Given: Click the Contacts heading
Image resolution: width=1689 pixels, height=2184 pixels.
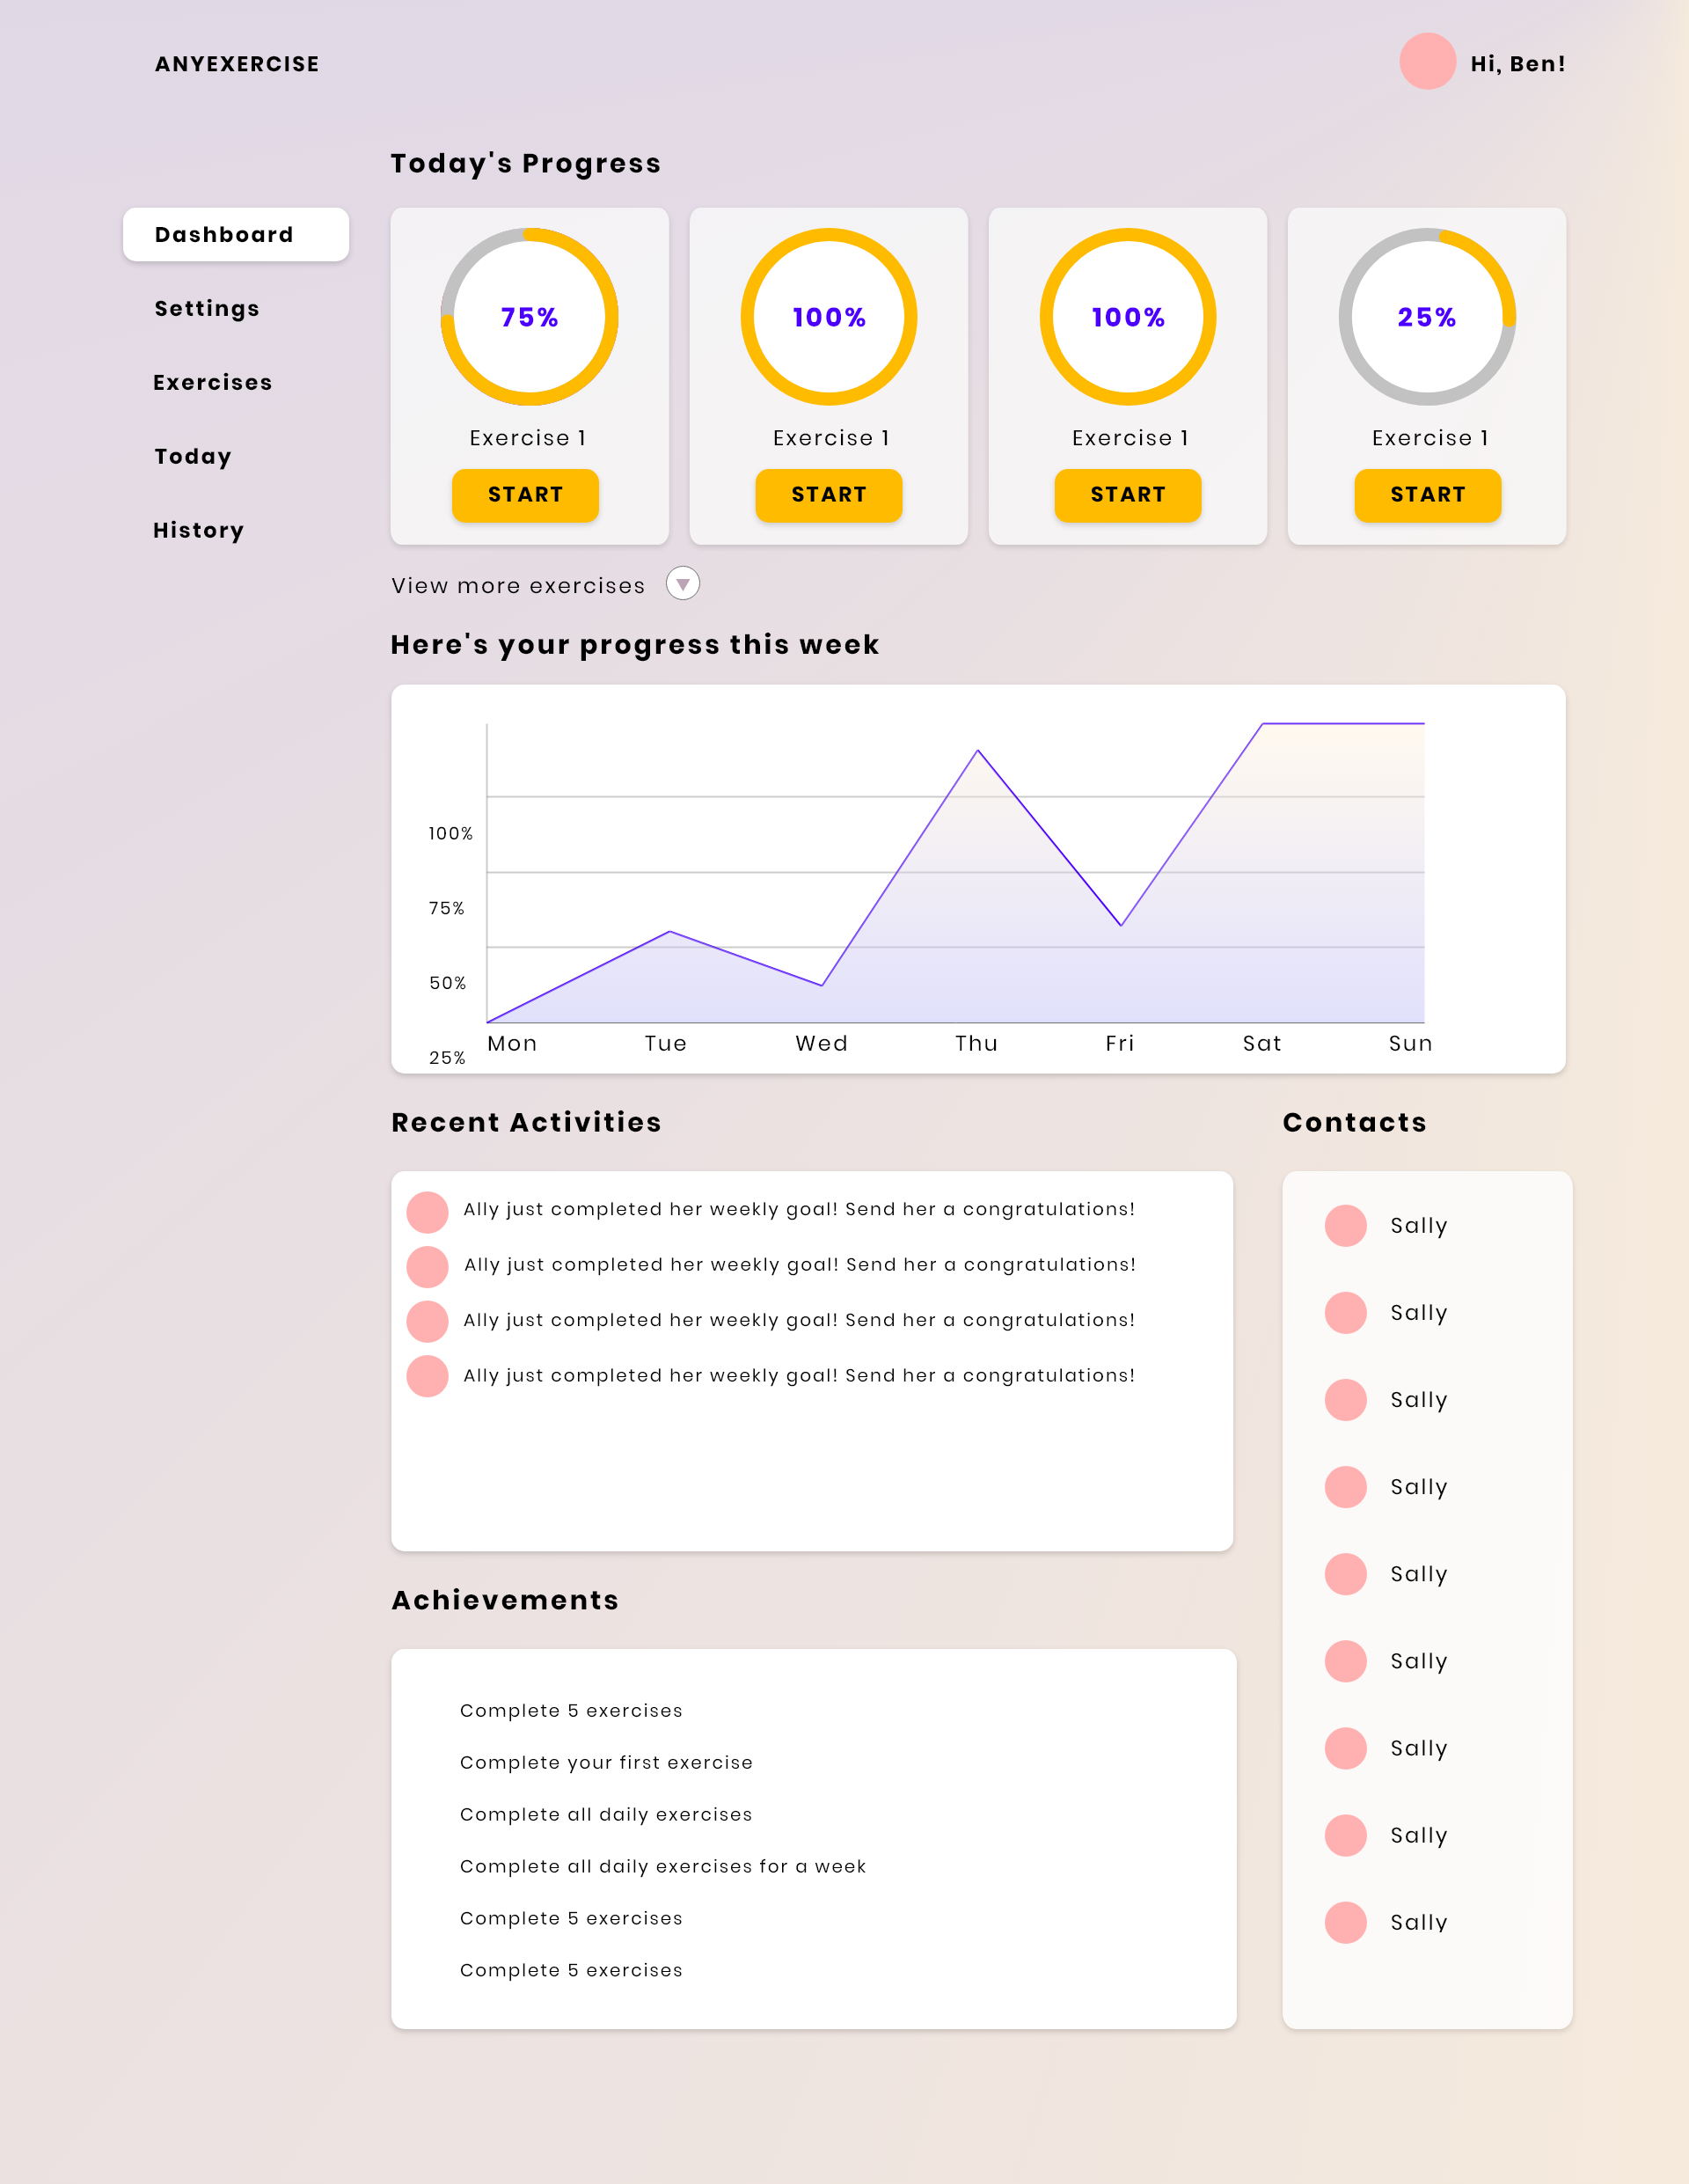Looking at the screenshot, I should click(x=1355, y=1123).
